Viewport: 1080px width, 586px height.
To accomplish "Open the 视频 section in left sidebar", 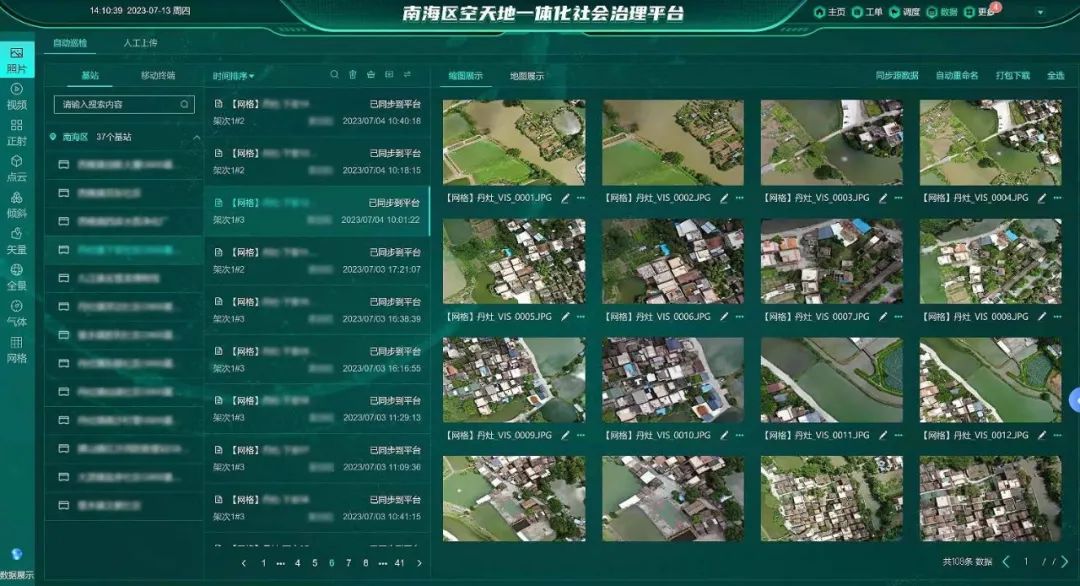I will [16, 95].
